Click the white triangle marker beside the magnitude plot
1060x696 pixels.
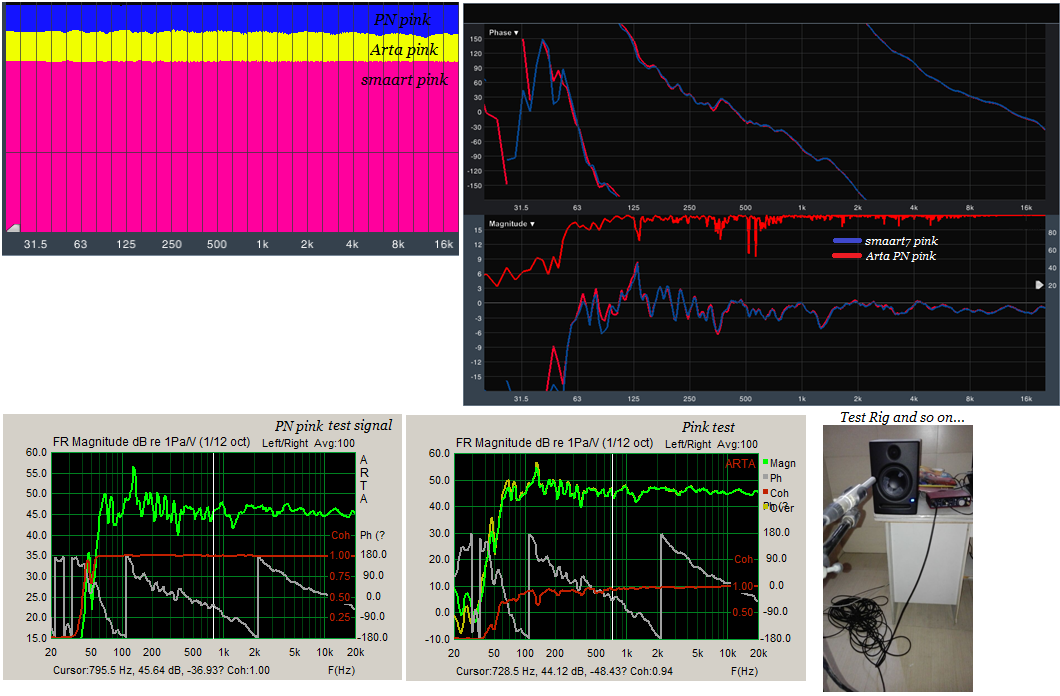click(x=1039, y=285)
